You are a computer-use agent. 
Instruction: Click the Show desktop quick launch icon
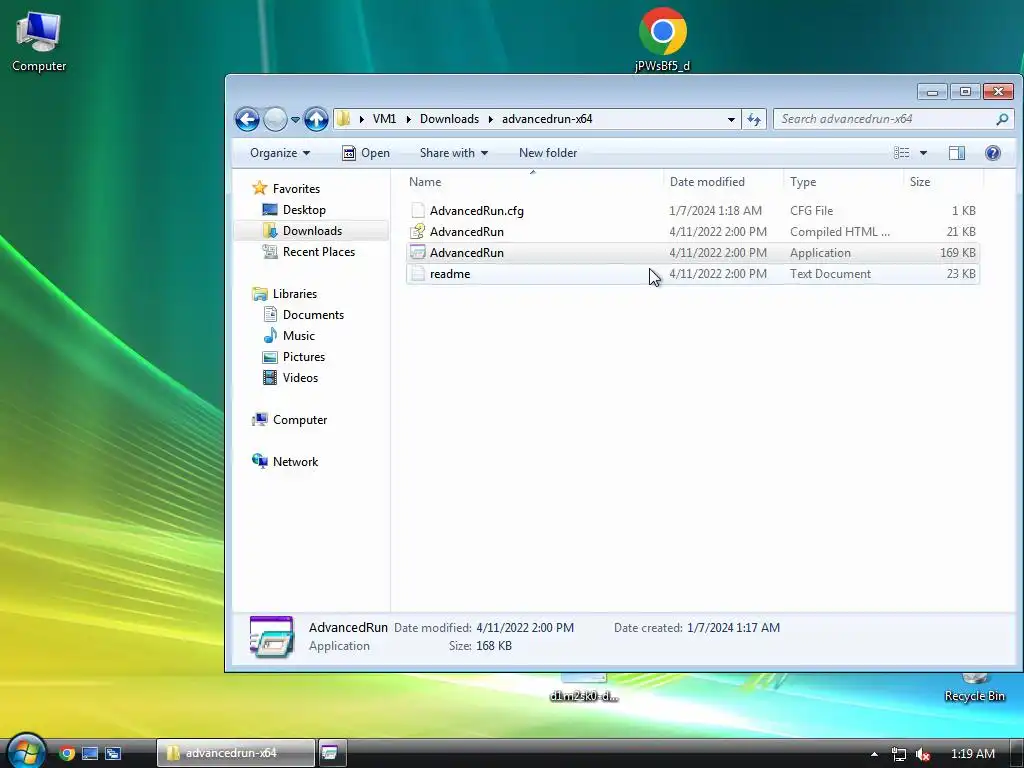coord(90,753)
